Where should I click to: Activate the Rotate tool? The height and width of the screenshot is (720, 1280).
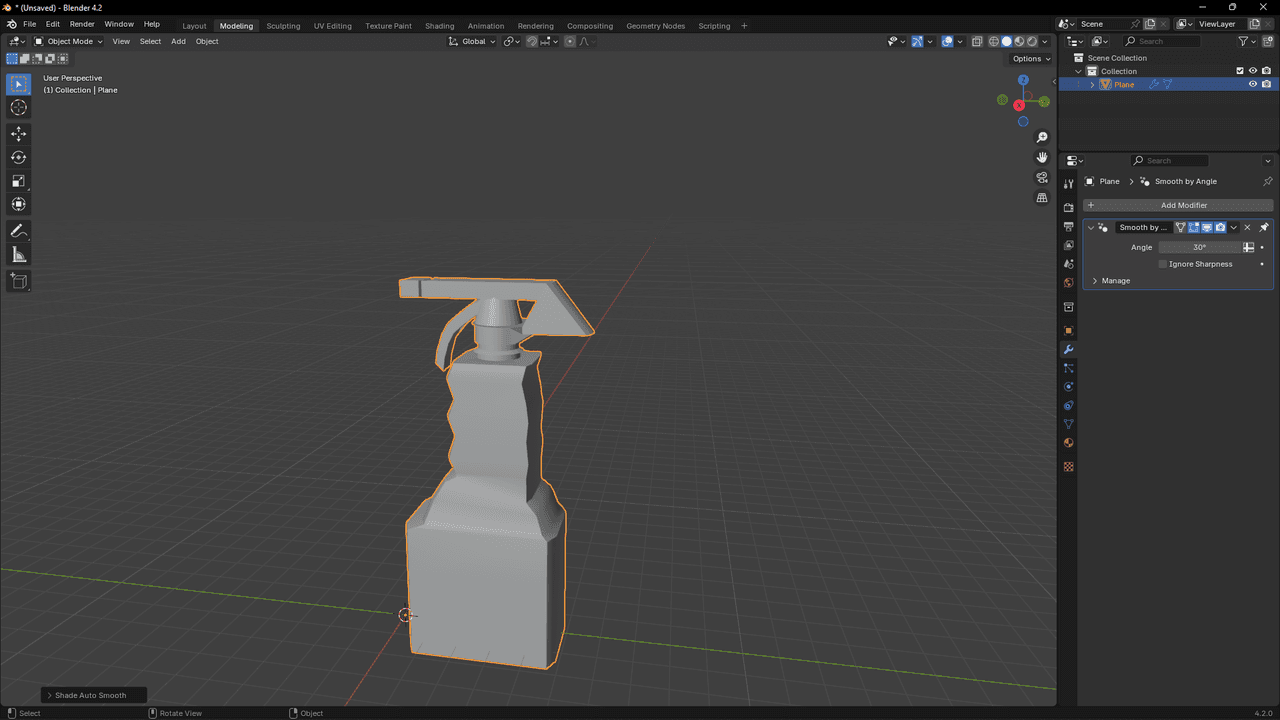18,157
